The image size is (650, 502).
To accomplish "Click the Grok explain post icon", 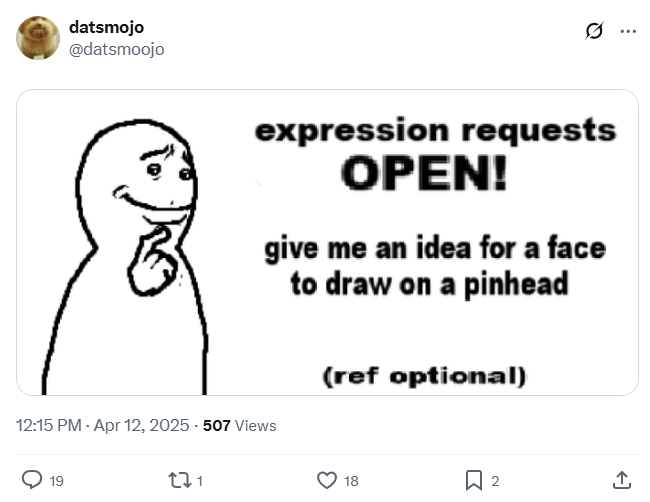I will tap(594, 31).
